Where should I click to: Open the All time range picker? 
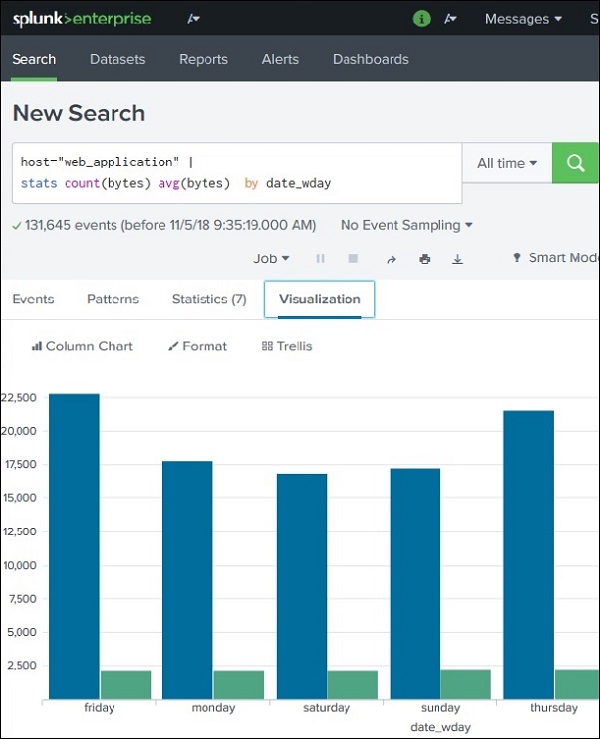coord(507,163)
